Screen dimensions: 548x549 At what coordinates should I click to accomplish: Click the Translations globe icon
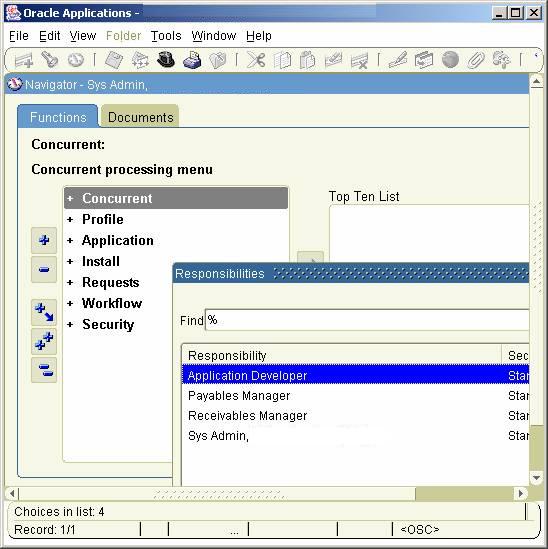[x=450, y=60]
